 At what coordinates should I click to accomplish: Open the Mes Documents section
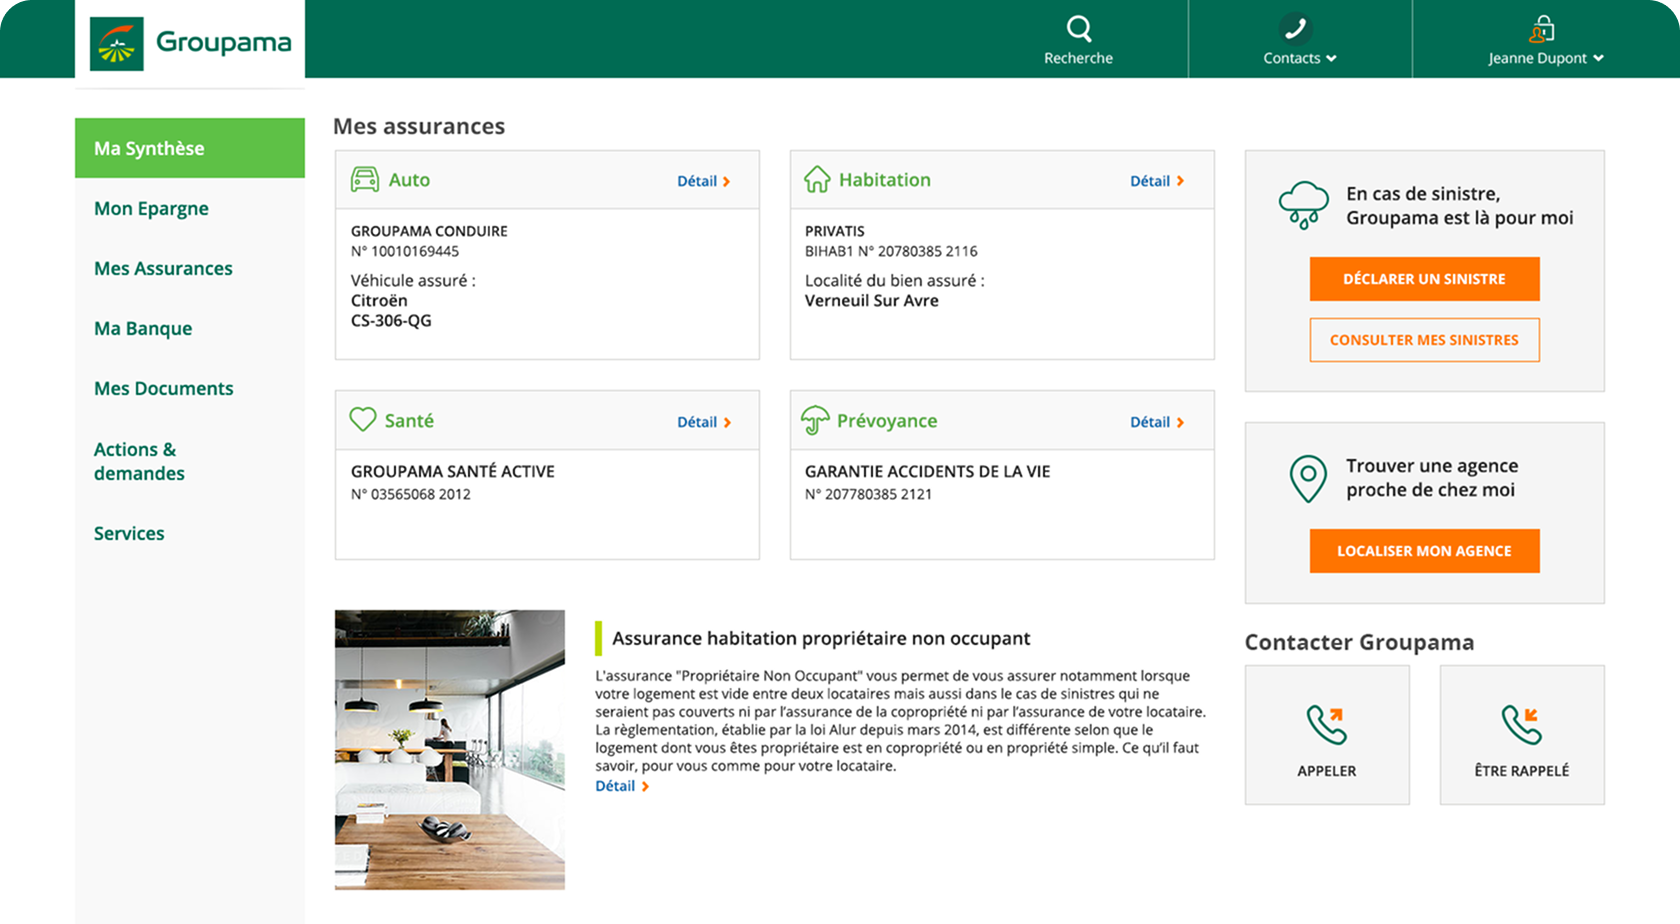tap(163, 388)
